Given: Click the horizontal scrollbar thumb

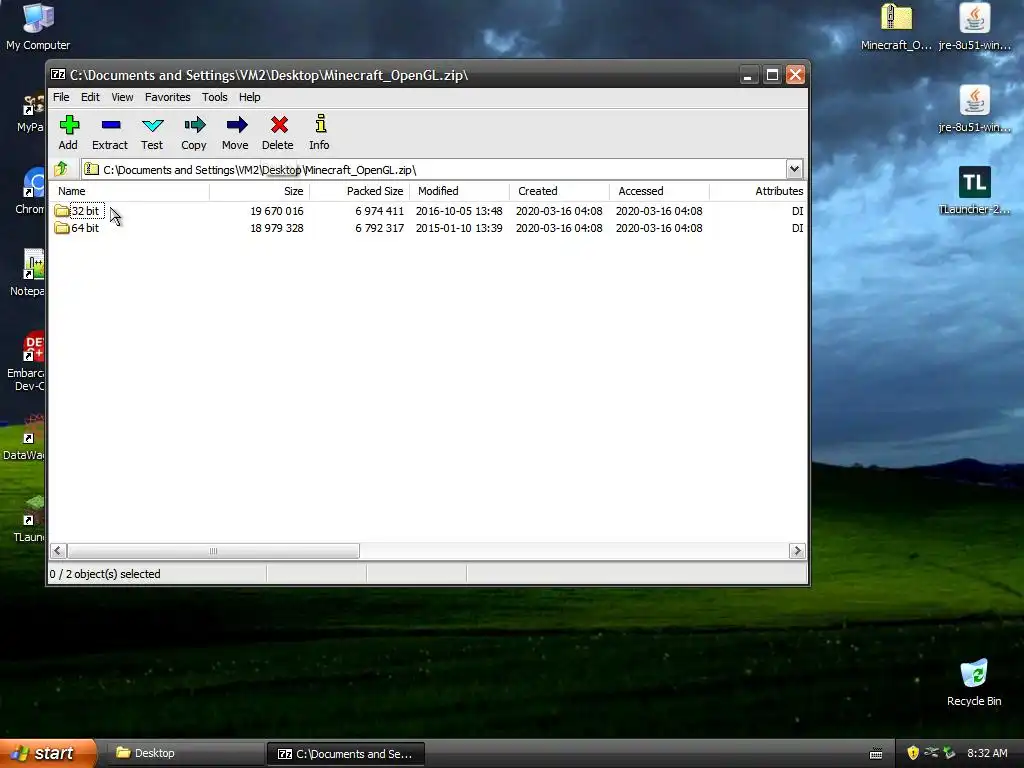Looking at the screenshot, I should click(x=213, y=551).
